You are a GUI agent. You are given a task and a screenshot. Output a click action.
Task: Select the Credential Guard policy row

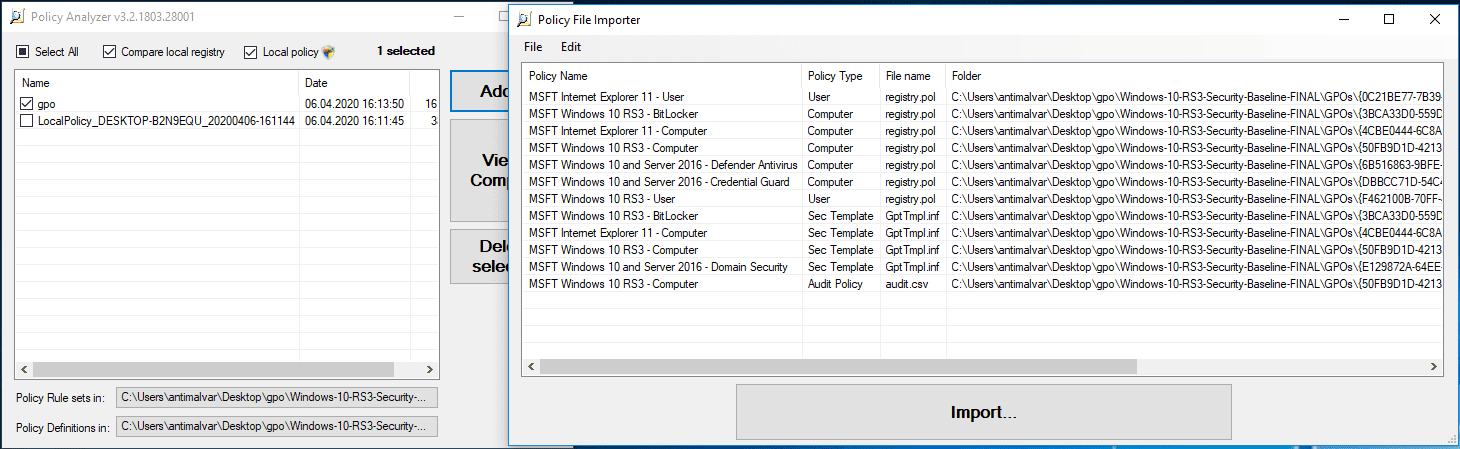(659, 182)
